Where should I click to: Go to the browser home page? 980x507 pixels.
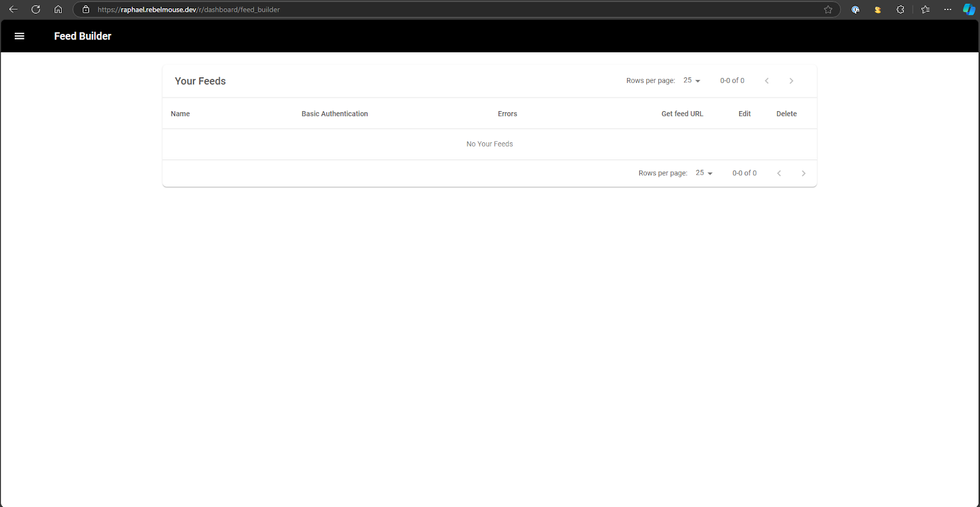58,10
